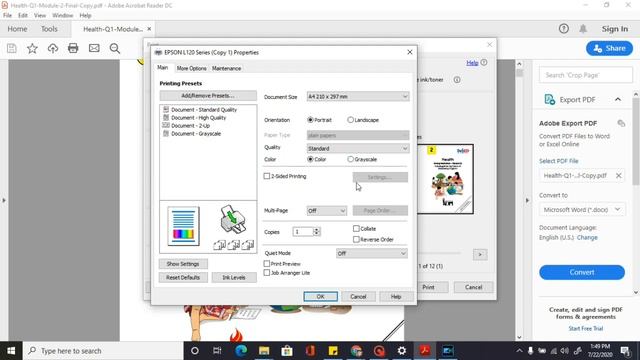Click the Save file icon in Acrobat toolbar
Image resolution: width=640 pixels, height=360 pixels.
pyautogui.click(x=12, y=48)
